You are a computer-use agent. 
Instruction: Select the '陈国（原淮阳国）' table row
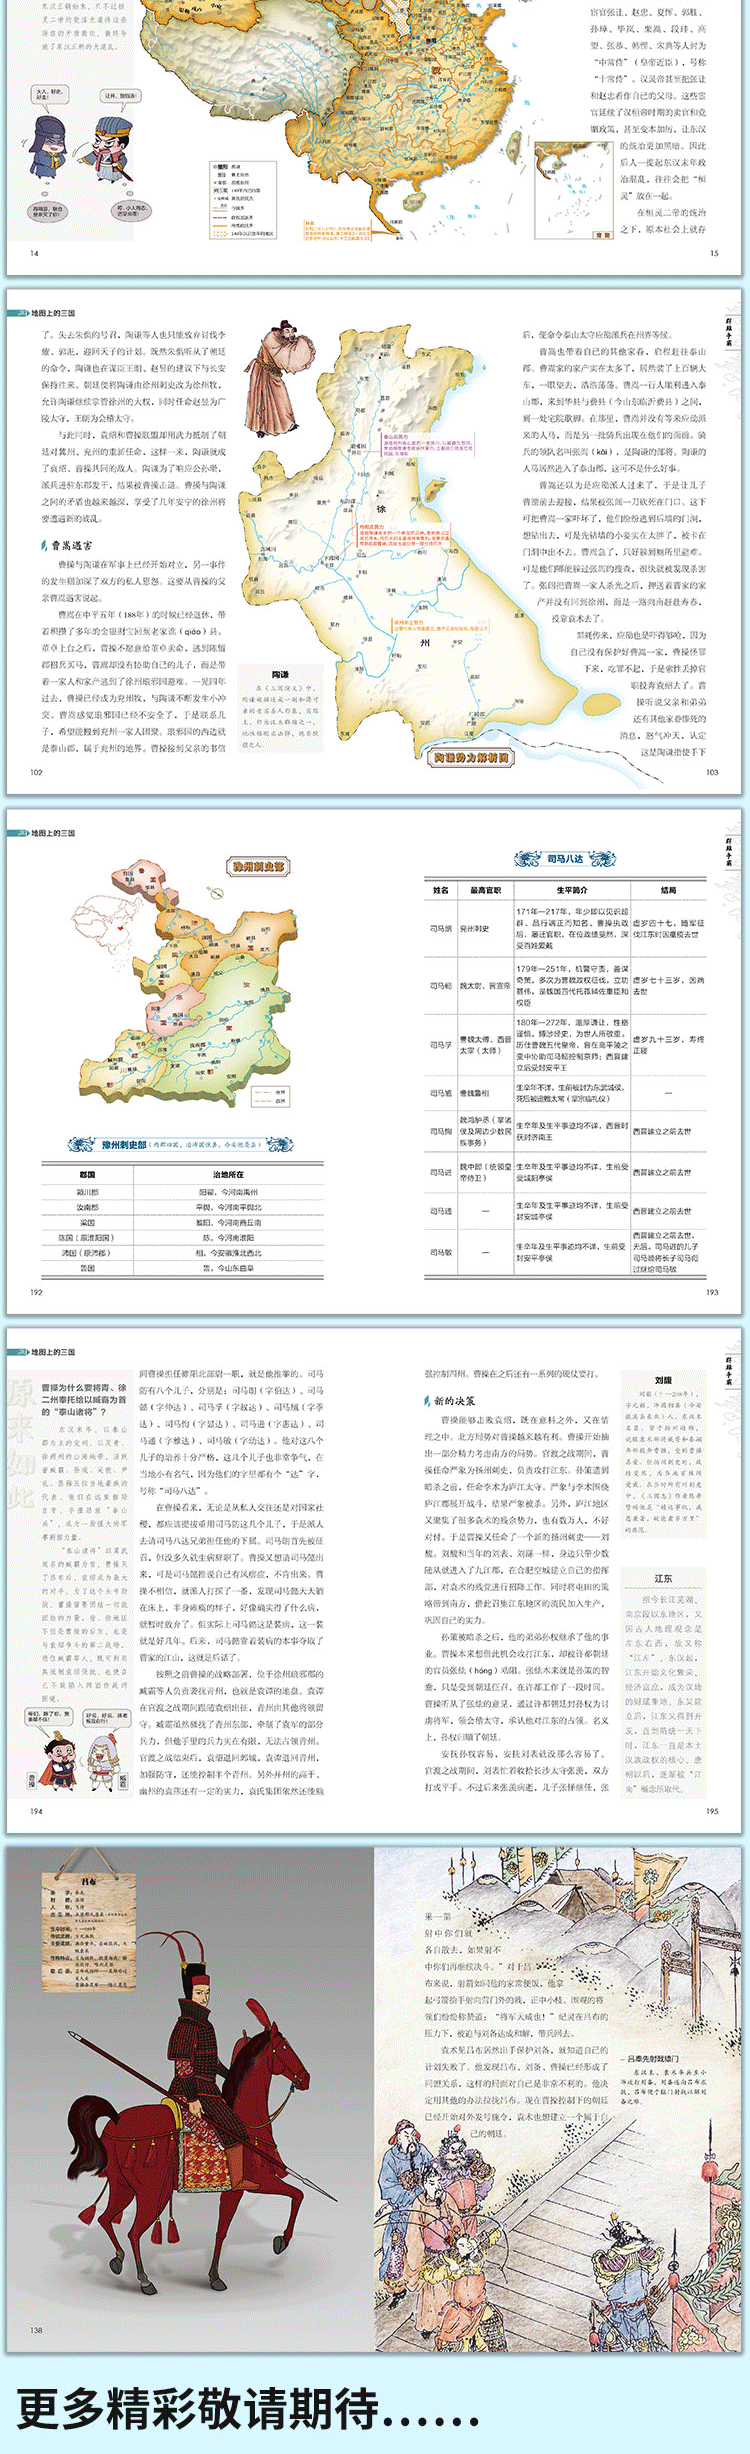click(183, 1237)
